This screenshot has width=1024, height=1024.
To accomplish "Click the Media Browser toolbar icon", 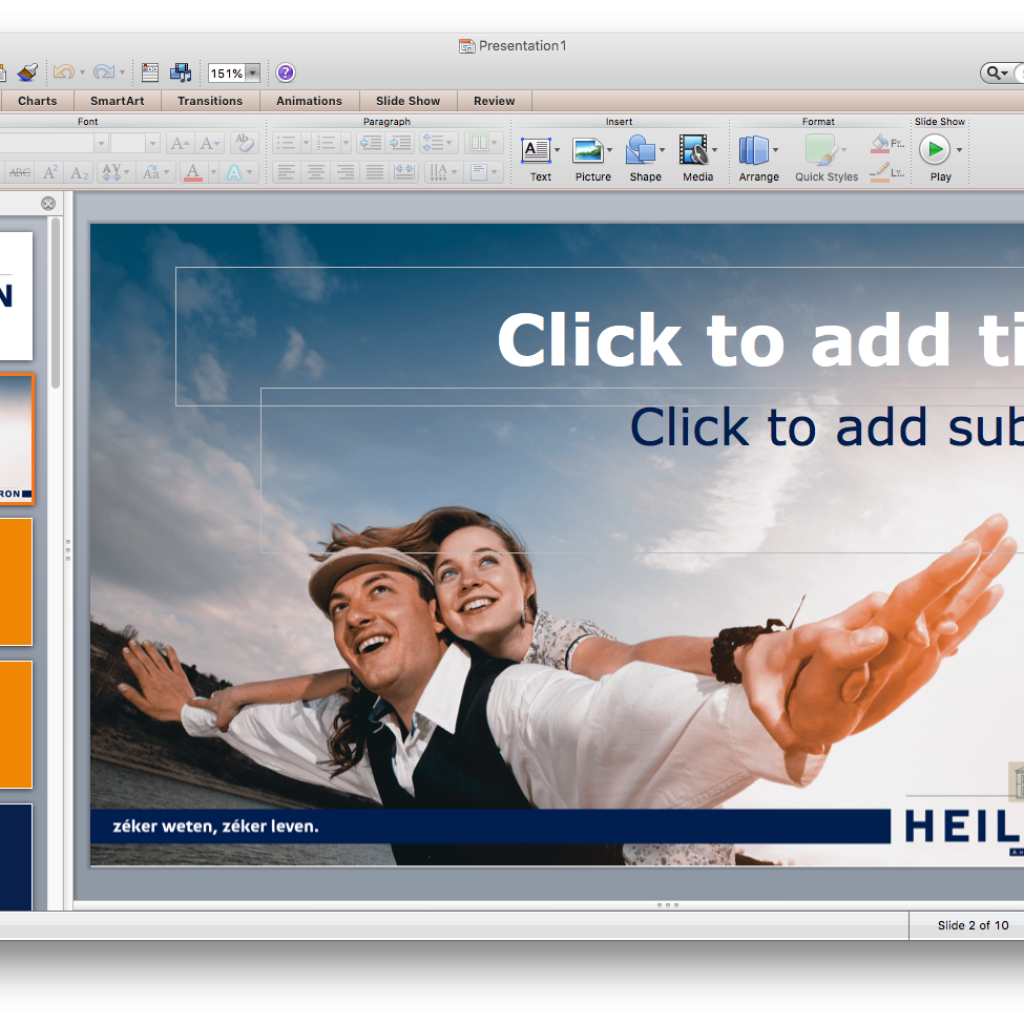I will [x=180, y=72].
